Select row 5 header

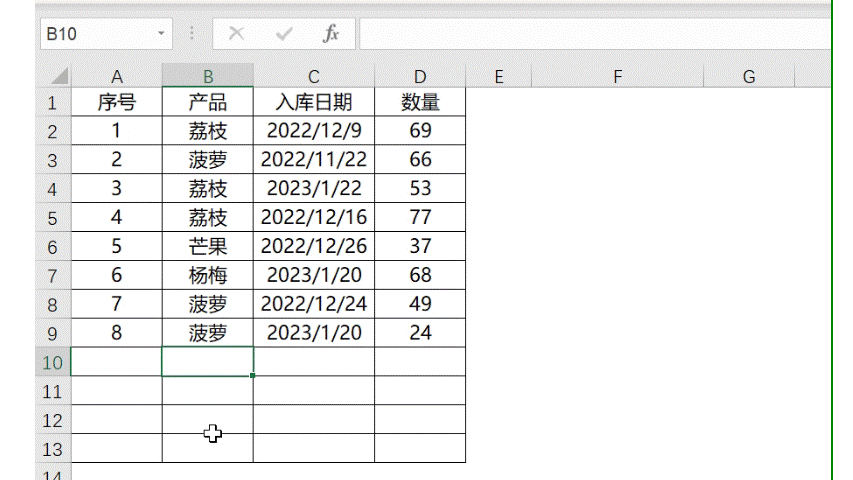[x=52, y=218]
